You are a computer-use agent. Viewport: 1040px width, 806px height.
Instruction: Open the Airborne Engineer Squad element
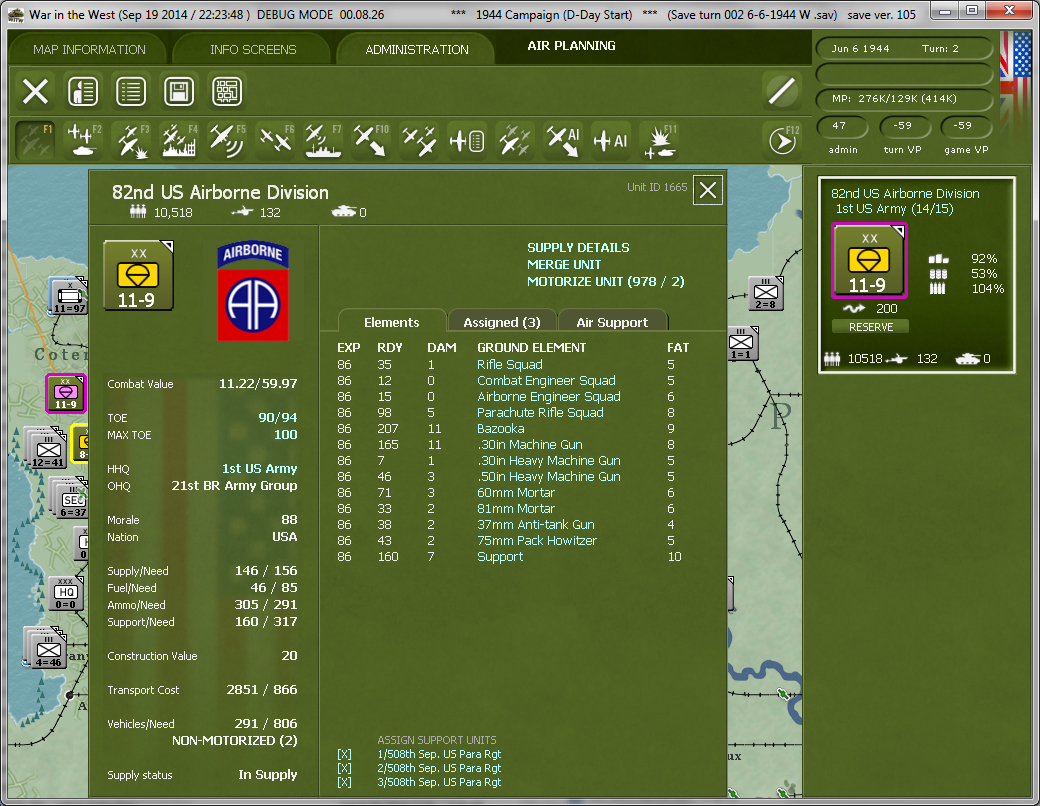[549, 396]
